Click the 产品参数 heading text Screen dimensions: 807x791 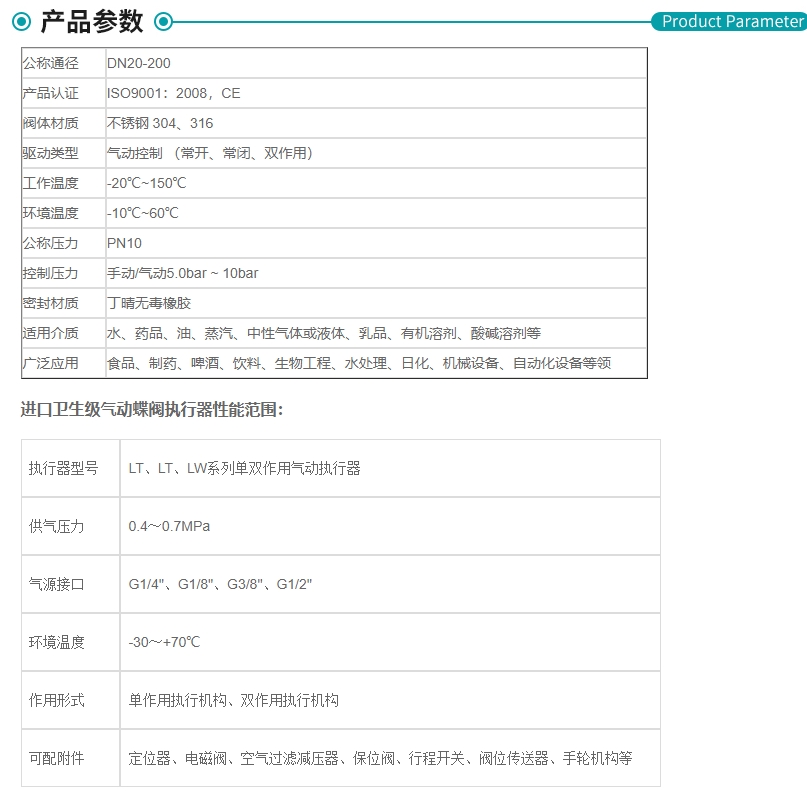pos(92,22)
